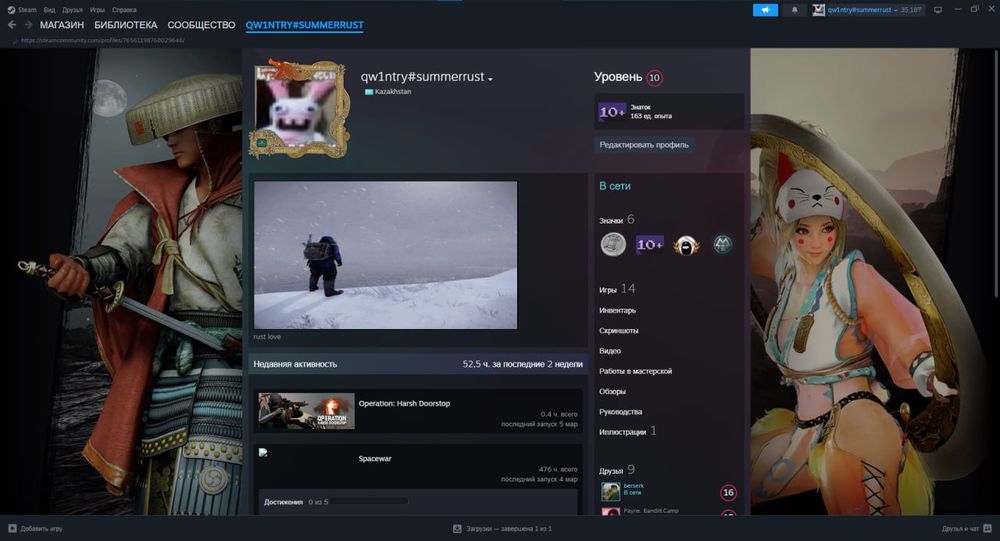Open Работы в мастерской link
1000x541 pixels.
pos(635,371)
